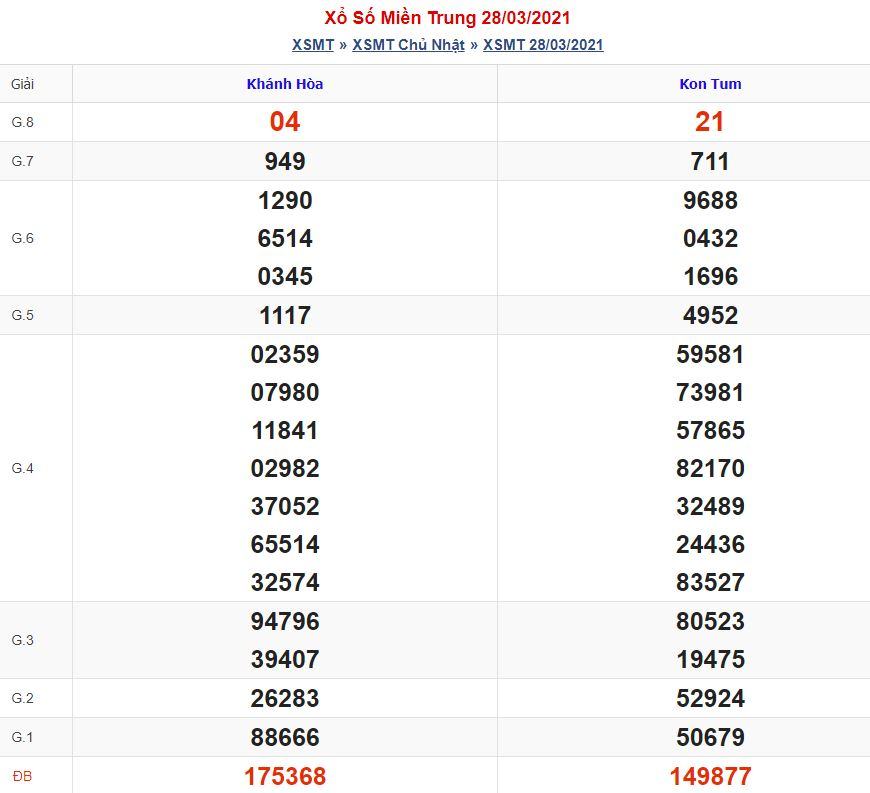This screenshot has width=870, height=793.
Task: Click the number 07980
Action: pyautogui.click(x=285, y=392)
